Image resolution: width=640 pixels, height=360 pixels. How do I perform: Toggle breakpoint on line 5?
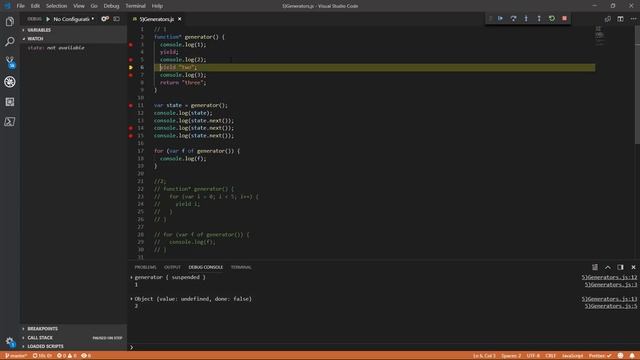[131, 60]
